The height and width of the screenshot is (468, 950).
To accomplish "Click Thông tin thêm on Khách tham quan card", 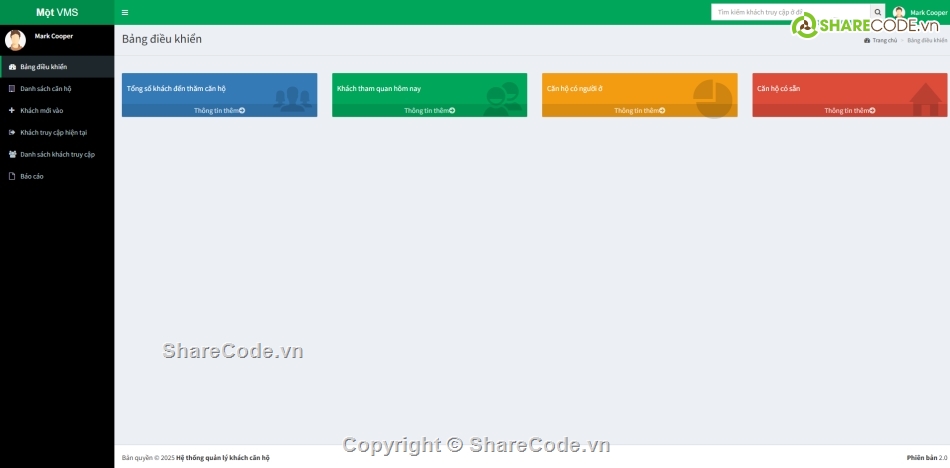I will [430, 110].
